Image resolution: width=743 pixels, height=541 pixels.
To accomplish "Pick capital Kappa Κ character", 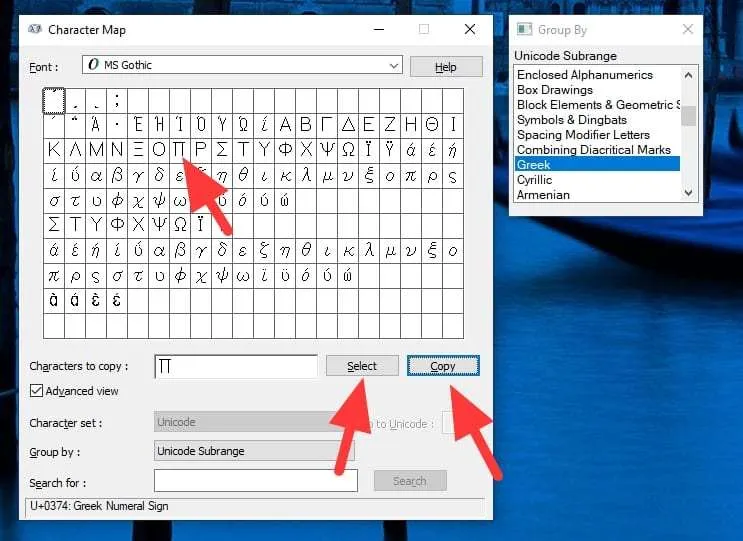I will pos(54,150).
